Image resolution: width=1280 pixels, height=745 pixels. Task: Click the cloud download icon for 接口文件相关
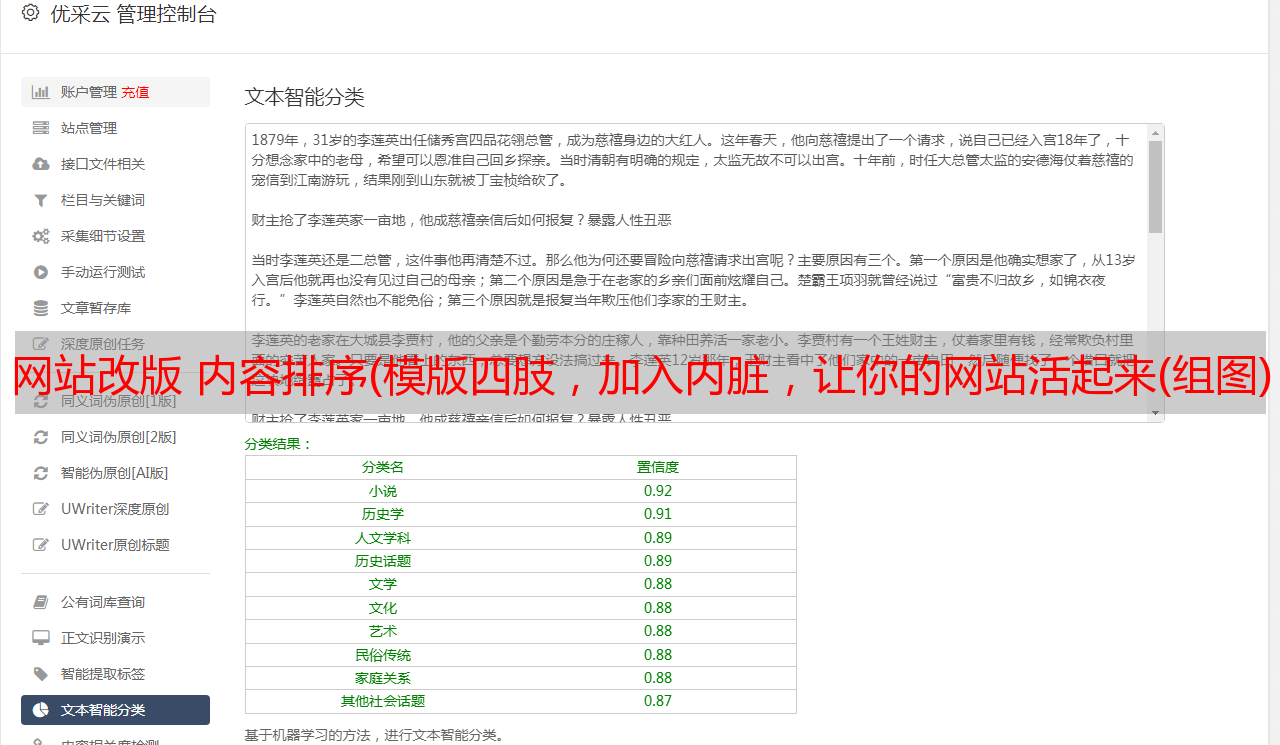click(x=41, y=164)
